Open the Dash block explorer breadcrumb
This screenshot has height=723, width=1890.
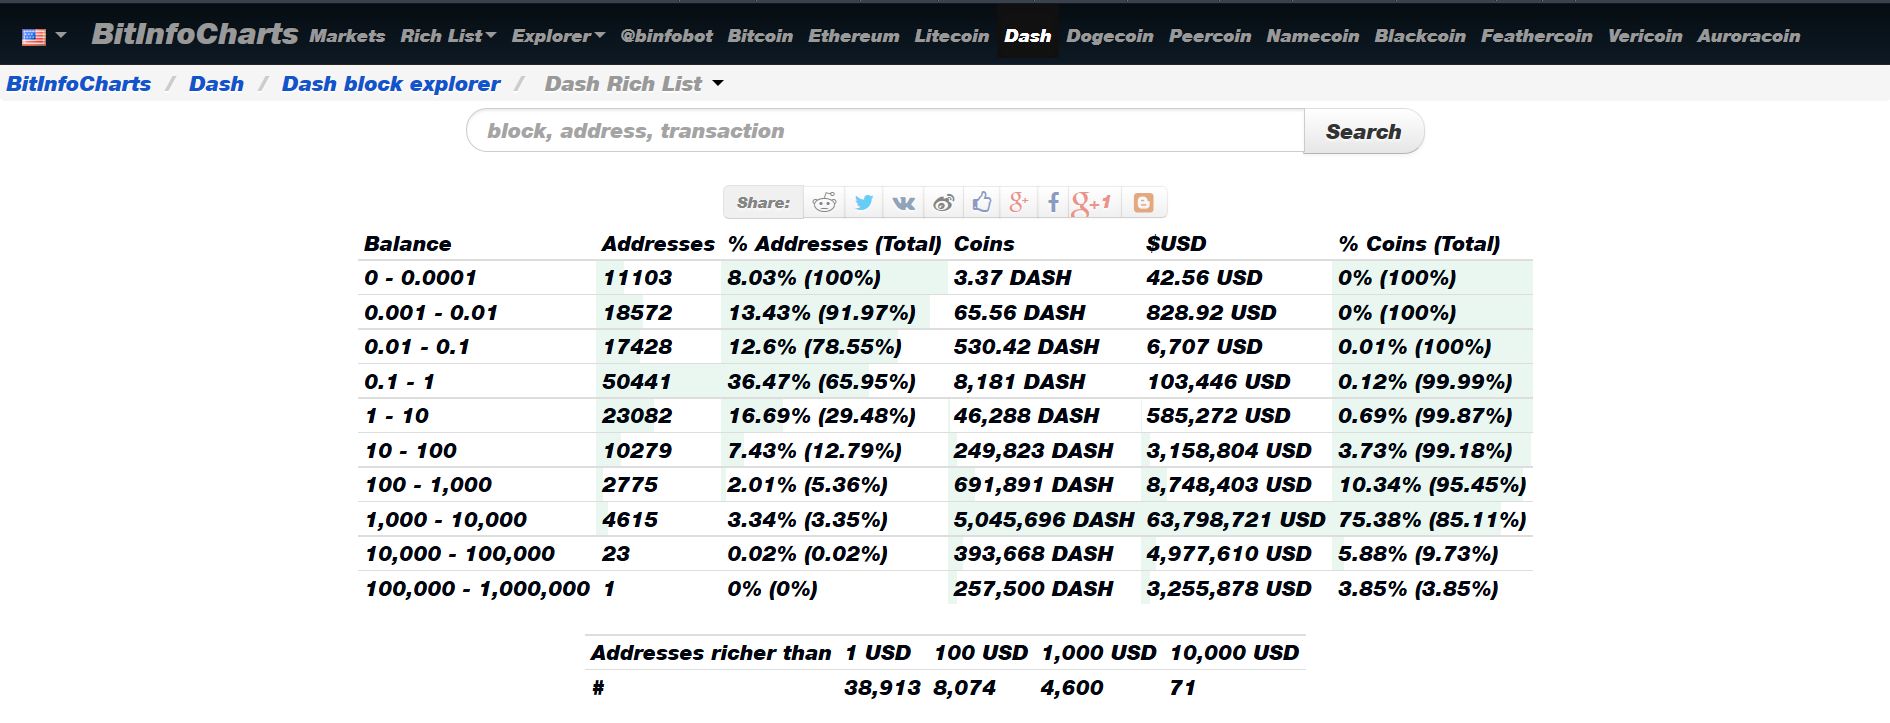391,84
